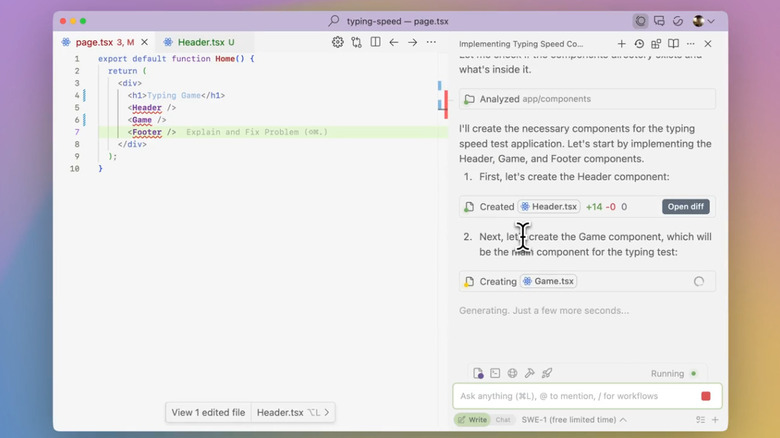Open the editor more actions ellipsis menu
Viewport: 780px width, 438px height.
431,43
